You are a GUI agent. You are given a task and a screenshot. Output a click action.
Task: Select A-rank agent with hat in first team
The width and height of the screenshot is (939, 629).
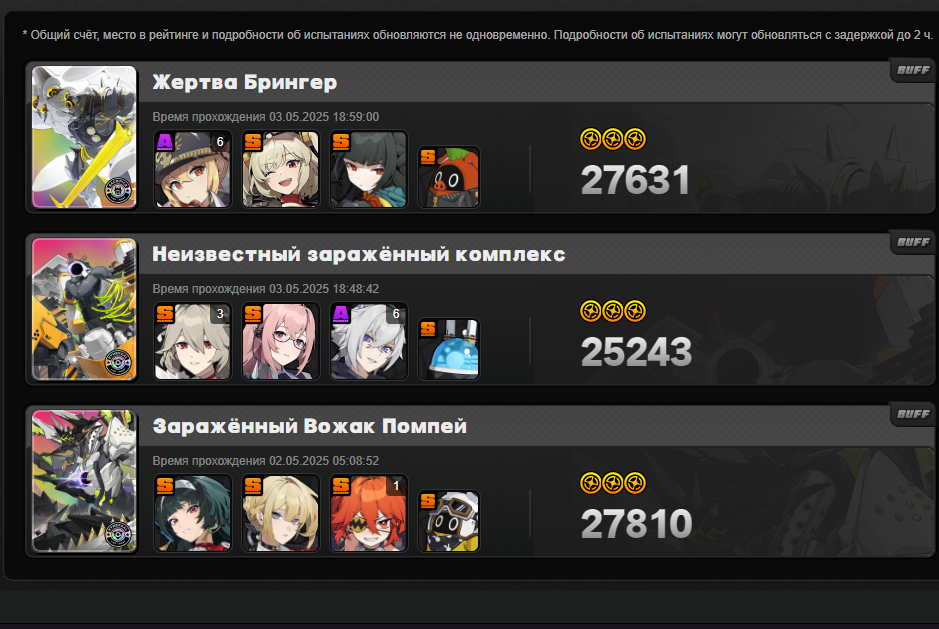click(x=192, y=170)
